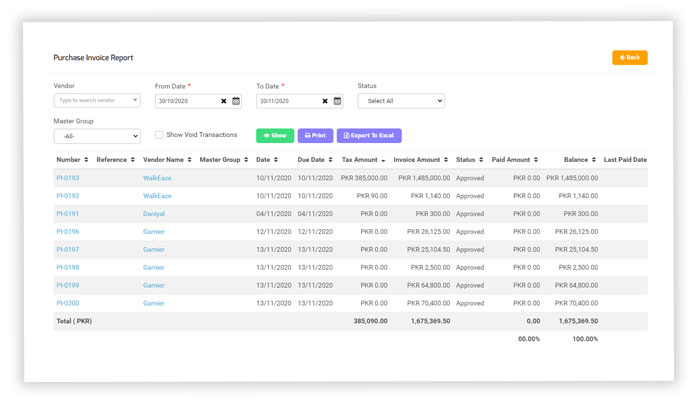The height and width of the screenshot is (403, 699).
Task: Sort by Tax Amount column arrow
Action: click(x=383, y=160)
